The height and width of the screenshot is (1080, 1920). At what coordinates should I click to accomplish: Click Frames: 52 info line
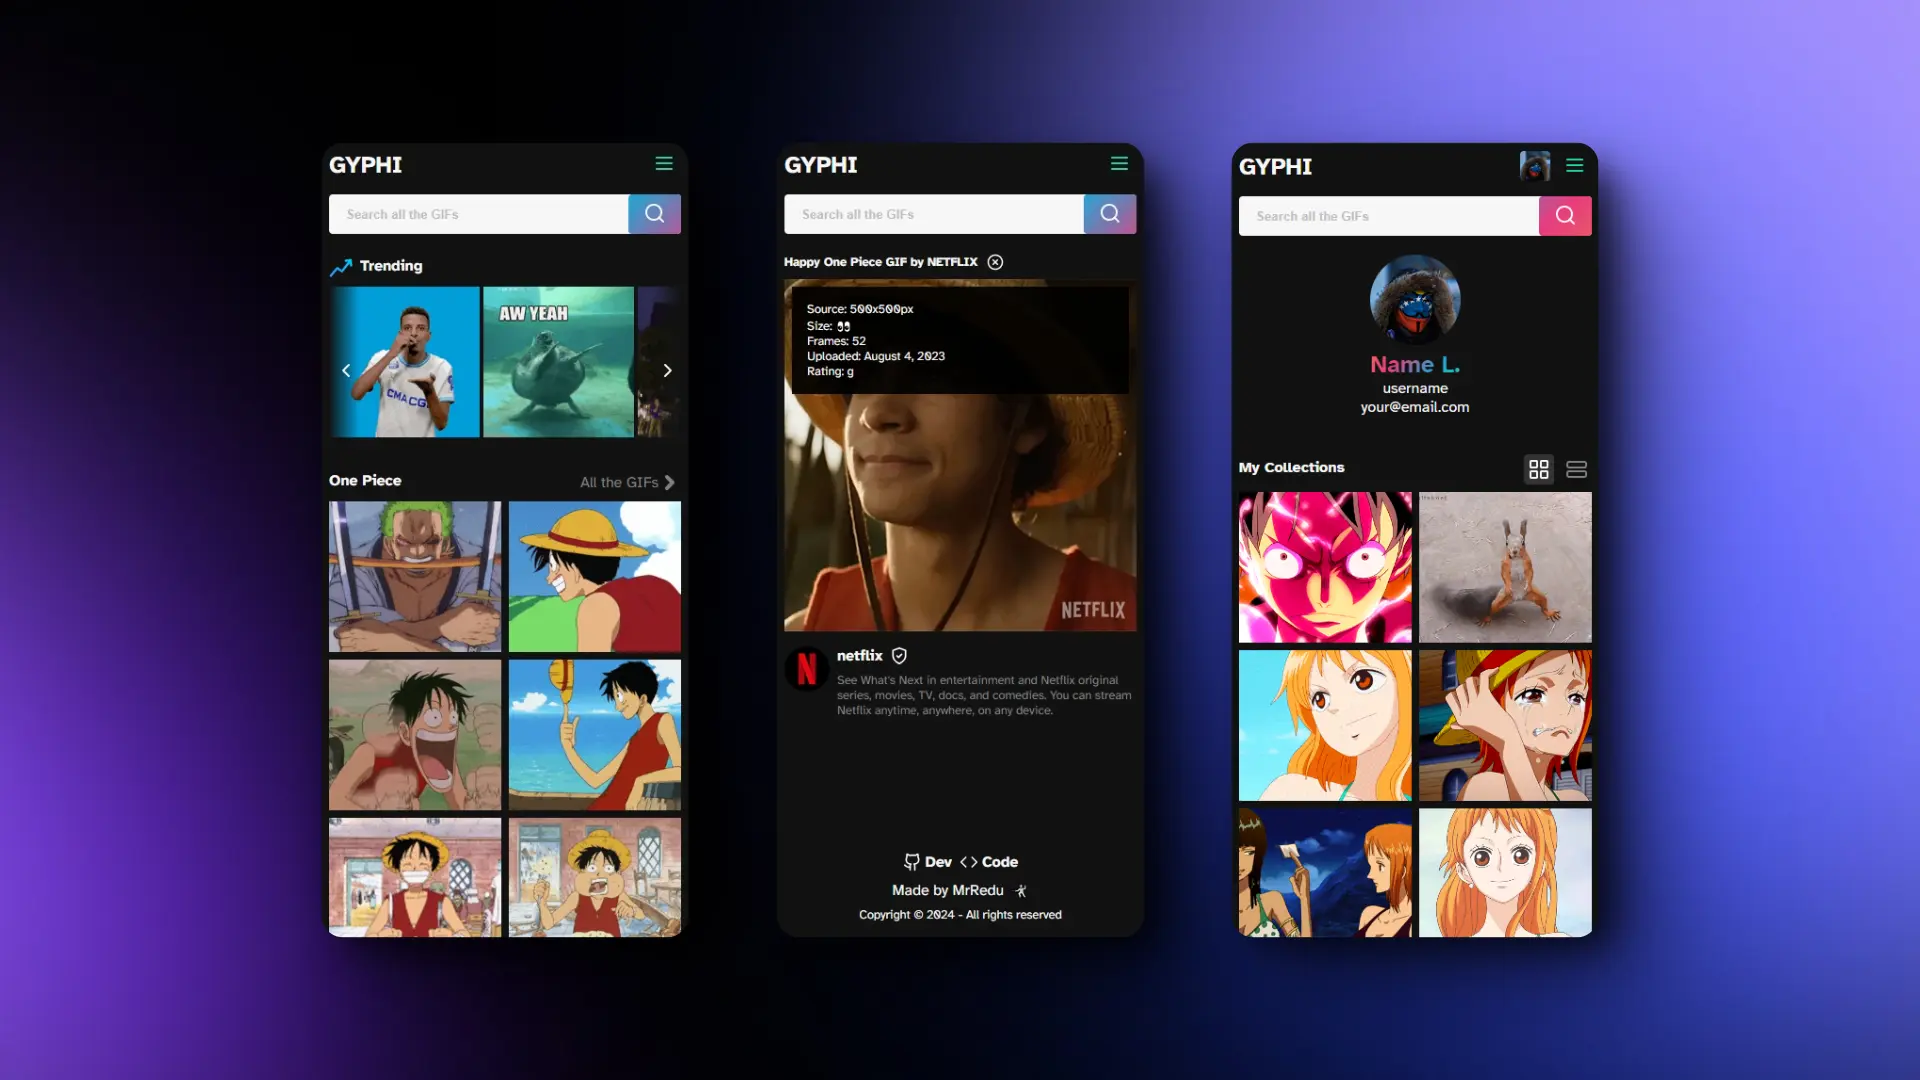click(x=837, y=341)
